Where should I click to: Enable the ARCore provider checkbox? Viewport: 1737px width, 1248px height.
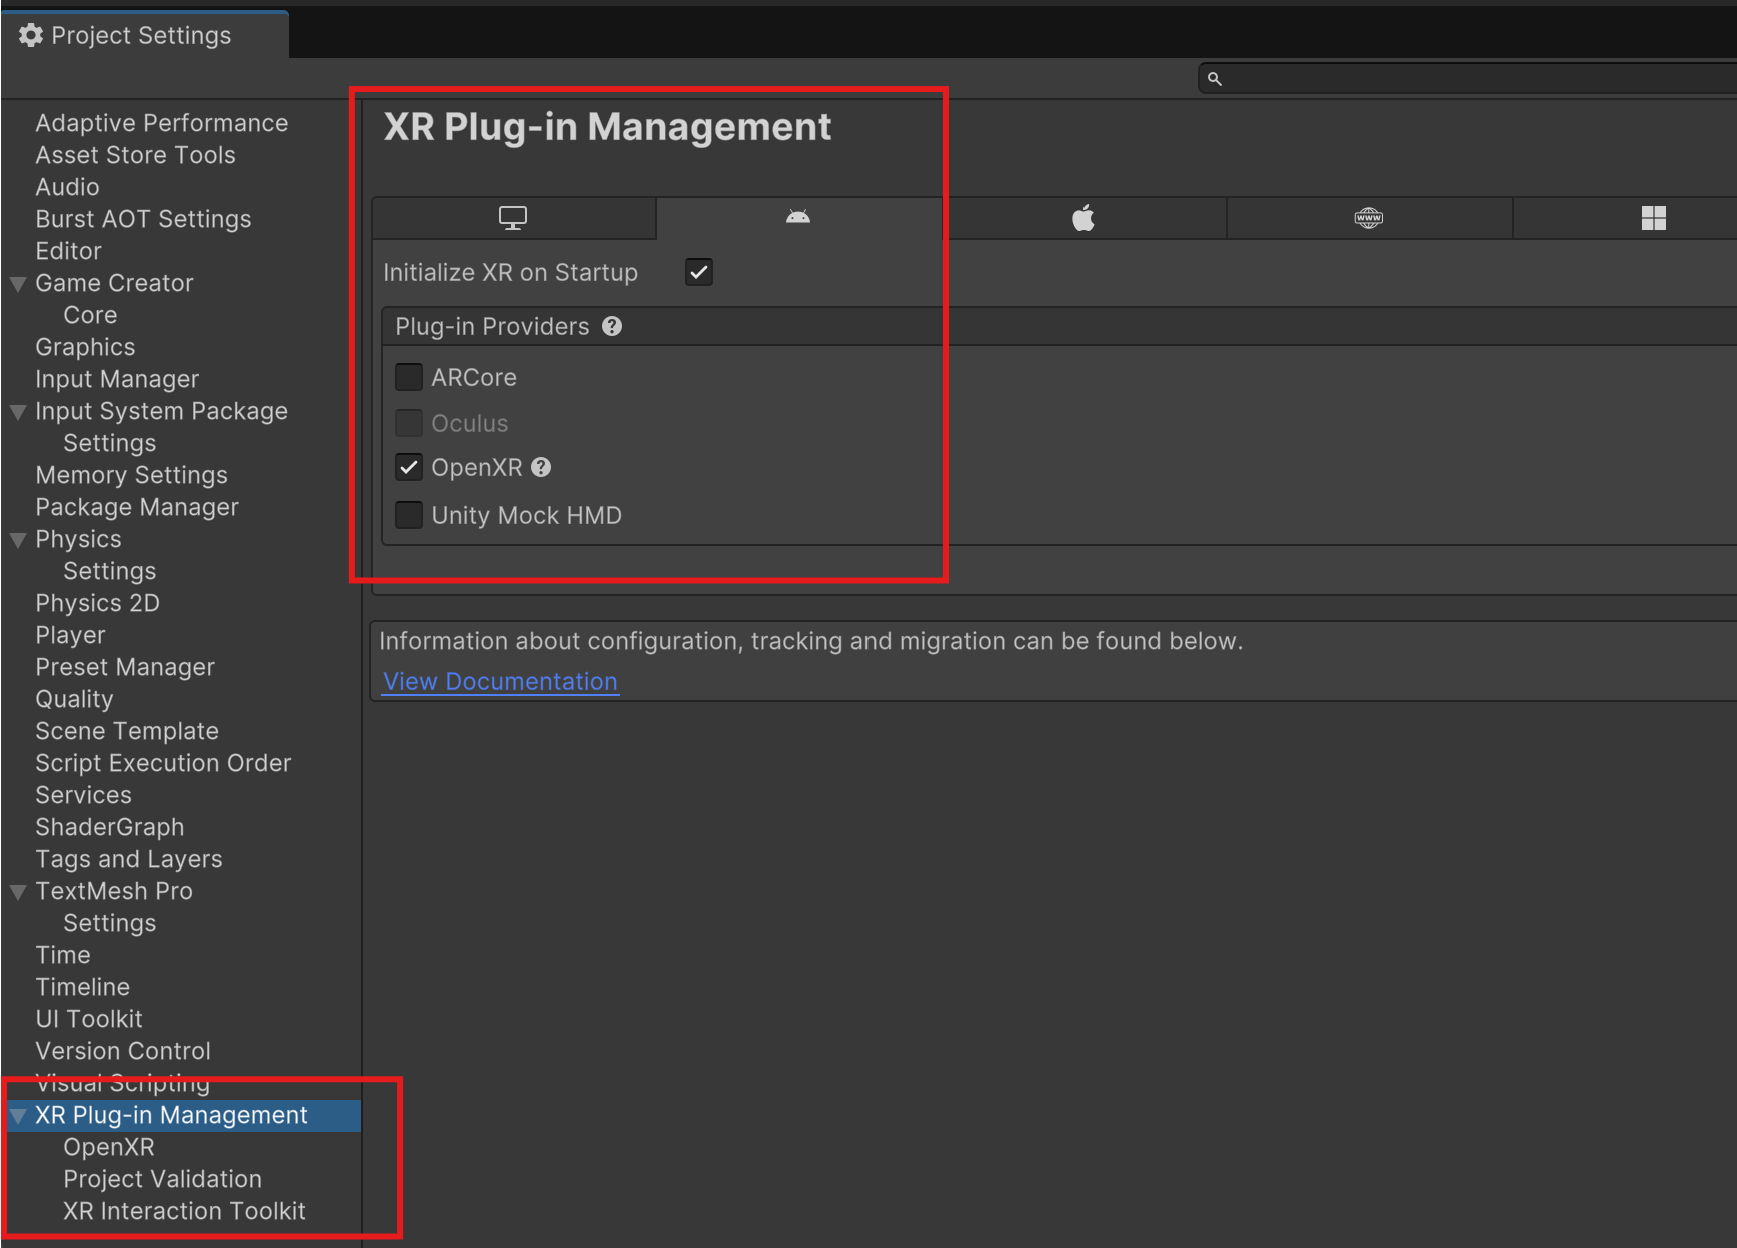409,377
